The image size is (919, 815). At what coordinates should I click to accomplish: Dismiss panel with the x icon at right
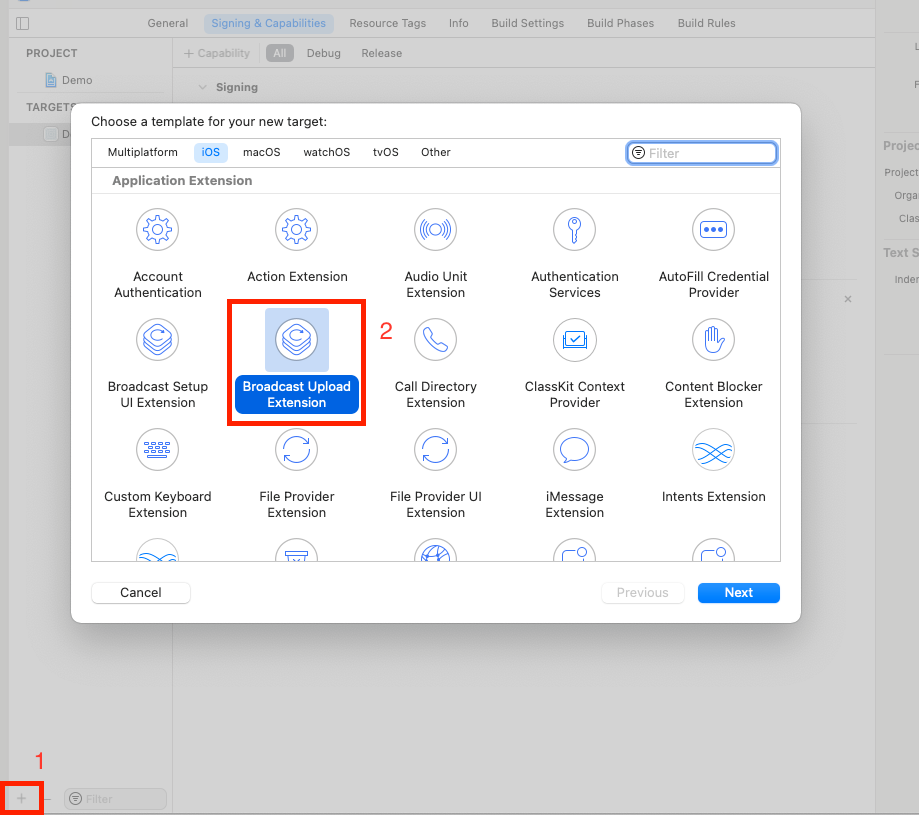point(847,299)
